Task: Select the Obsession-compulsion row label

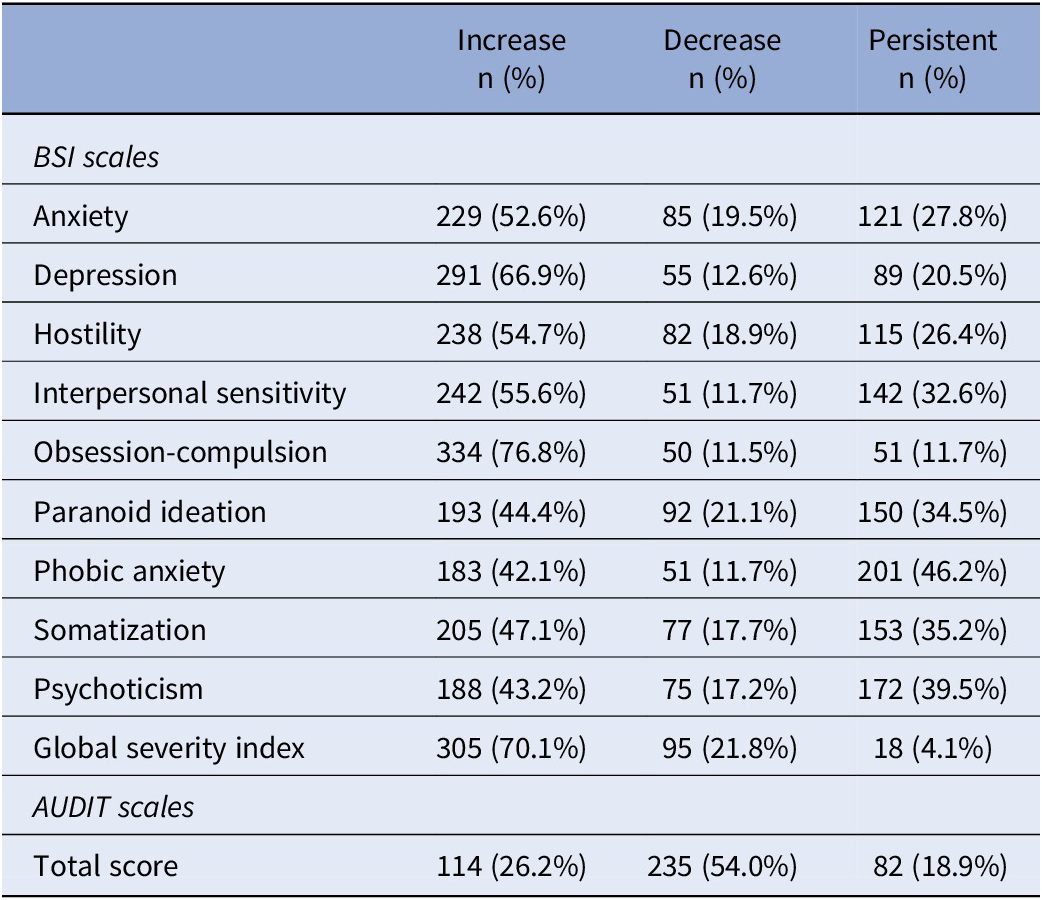Action: point(180,453)
